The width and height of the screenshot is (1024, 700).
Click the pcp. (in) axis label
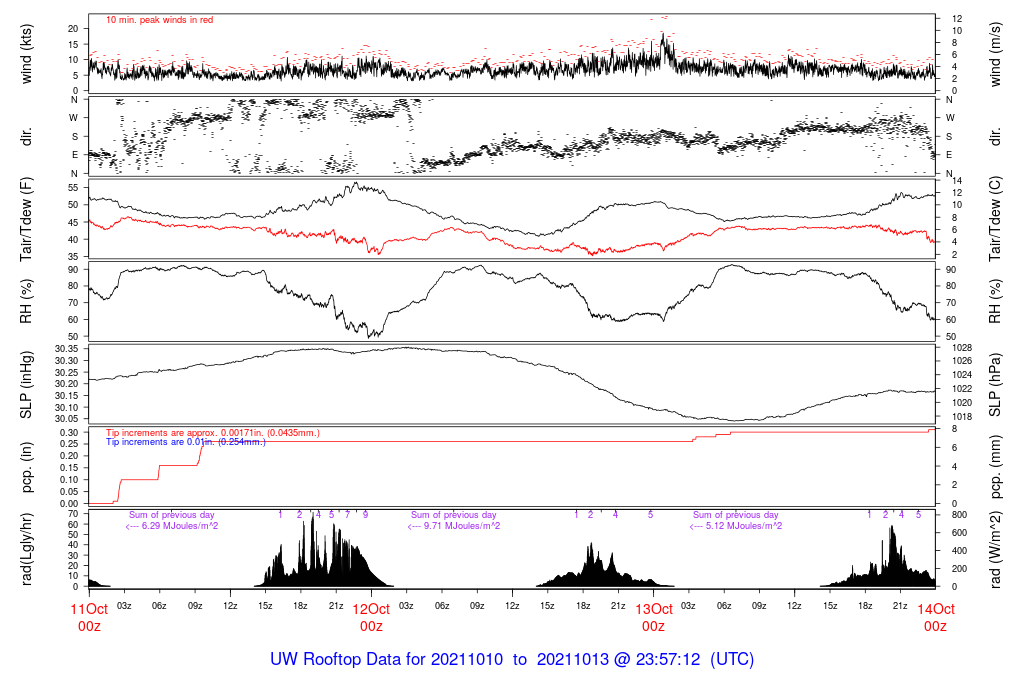point(27,465)
